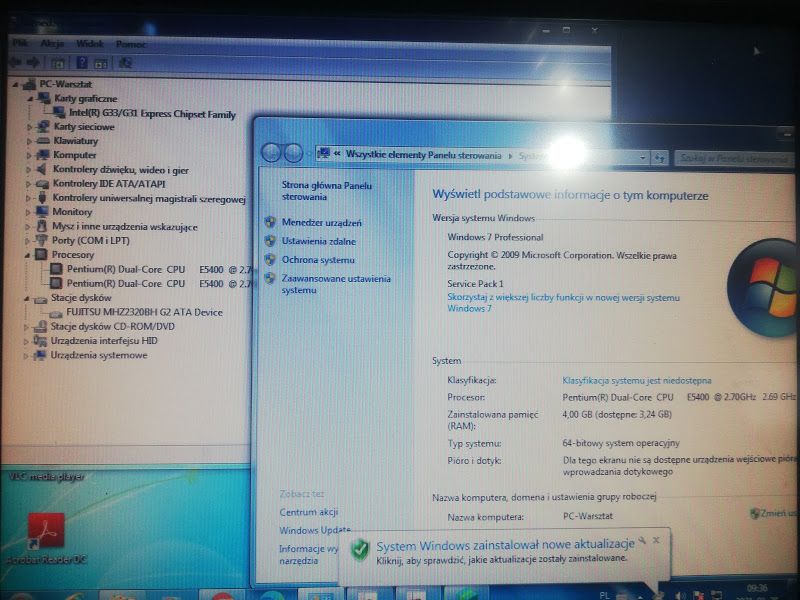Open Zaawansowane ustawienia systemu link
The width and height of the screenshot is (800, 600).
tap(336, 284)
